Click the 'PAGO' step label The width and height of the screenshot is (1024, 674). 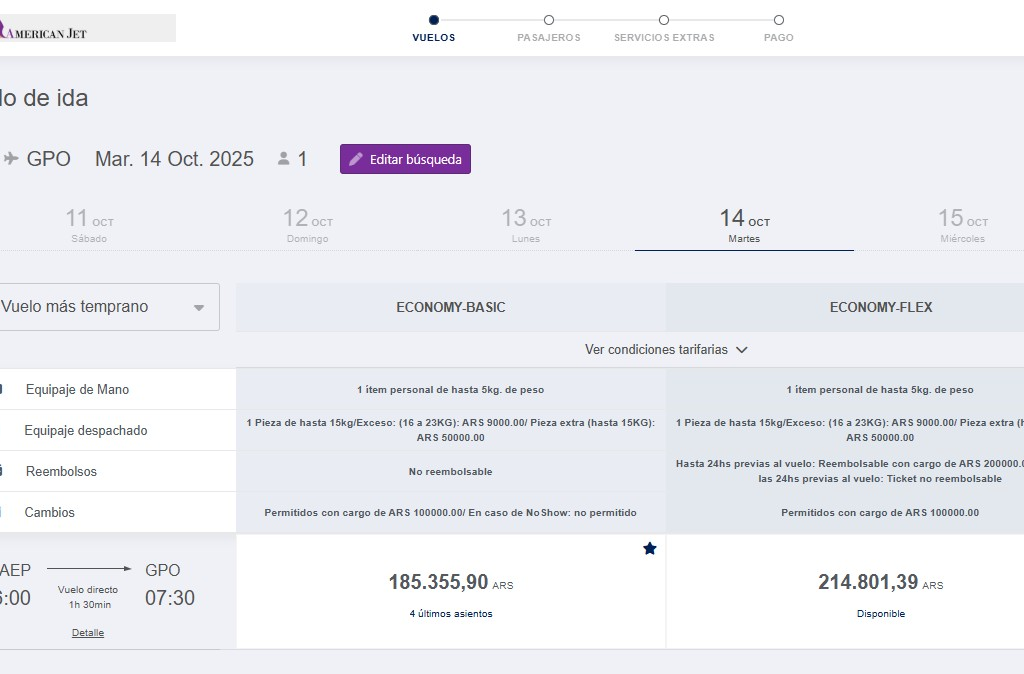[778, 38]
